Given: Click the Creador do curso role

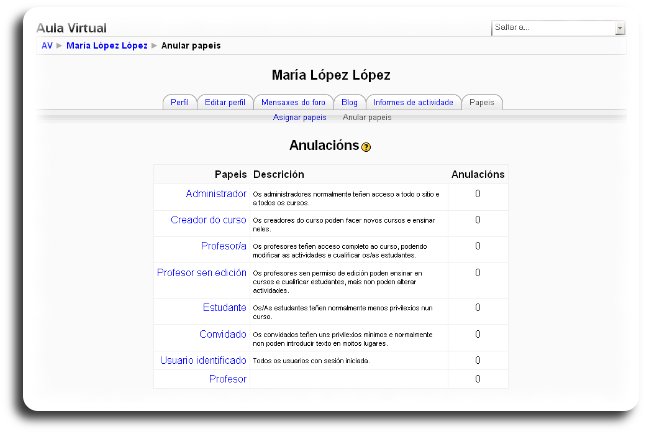Looking at the screenshot, I should [208, 219].
